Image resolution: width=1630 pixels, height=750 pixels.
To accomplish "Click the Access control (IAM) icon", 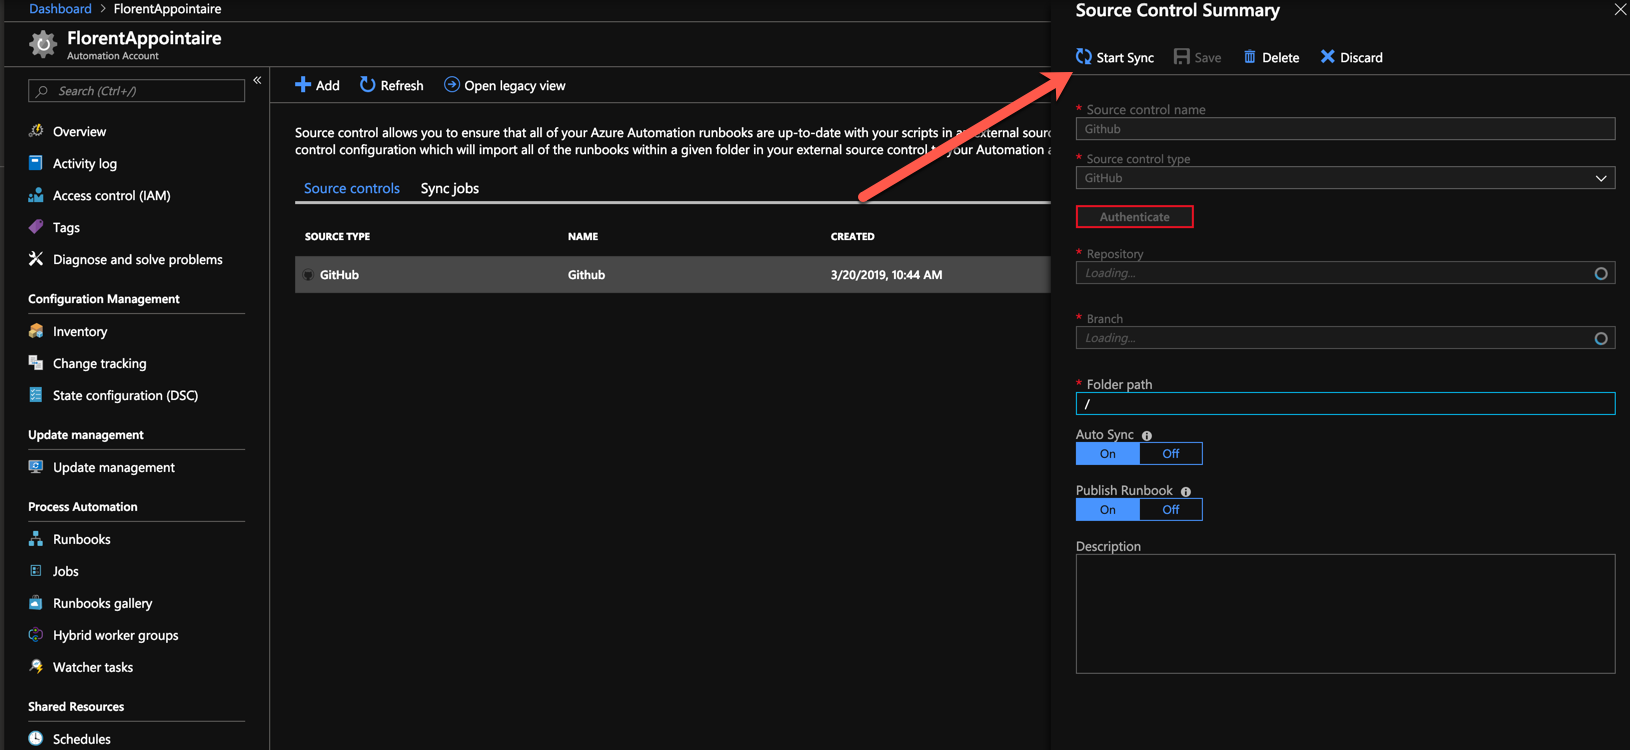I will pyautogui.click(x=36, y=195).
